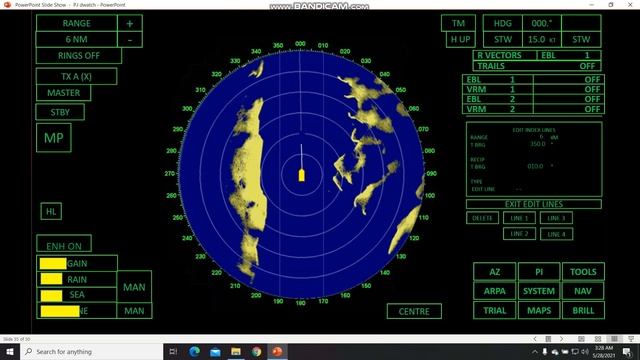Decrease radar range with minus button

(130, 40)
